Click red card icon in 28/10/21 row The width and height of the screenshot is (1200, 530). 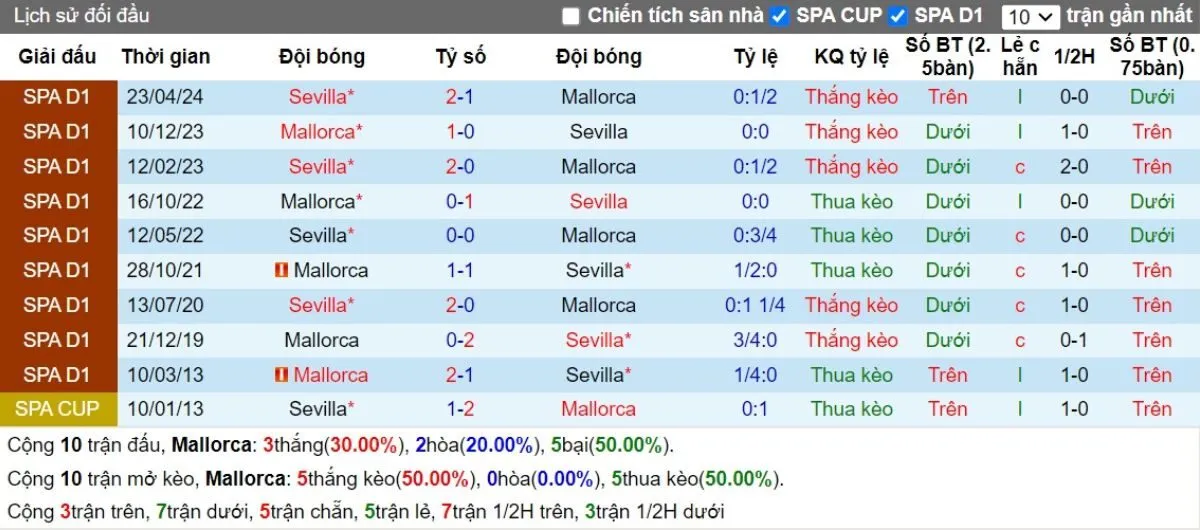coord(281,271)
